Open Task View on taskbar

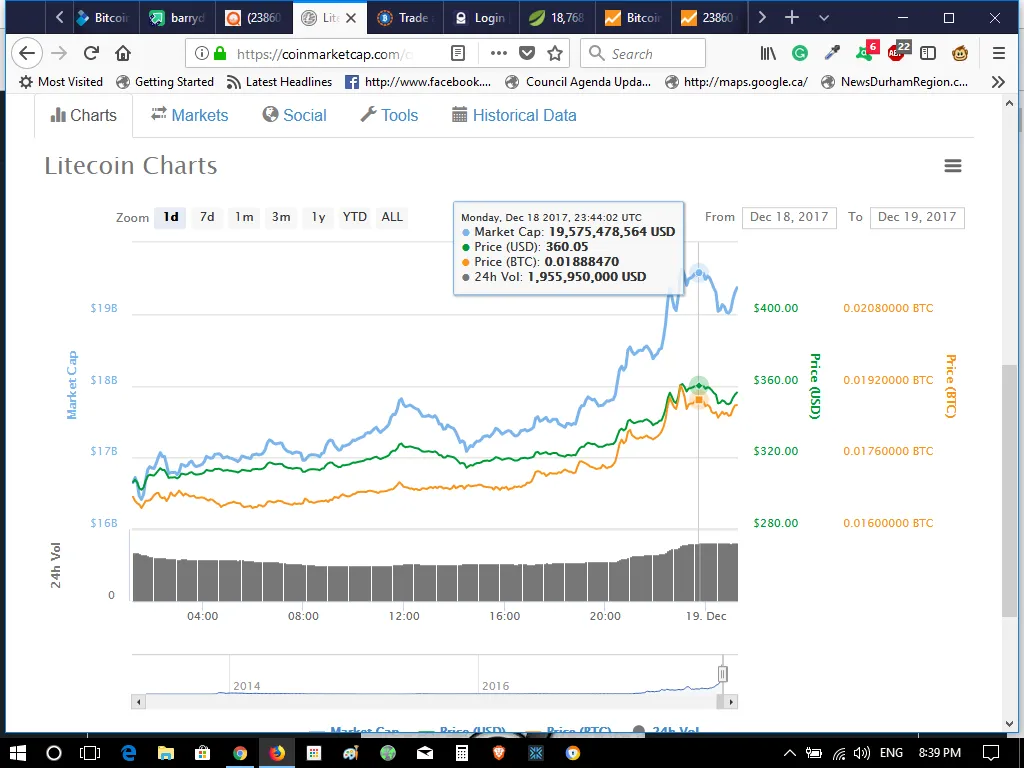click(89, 753)
